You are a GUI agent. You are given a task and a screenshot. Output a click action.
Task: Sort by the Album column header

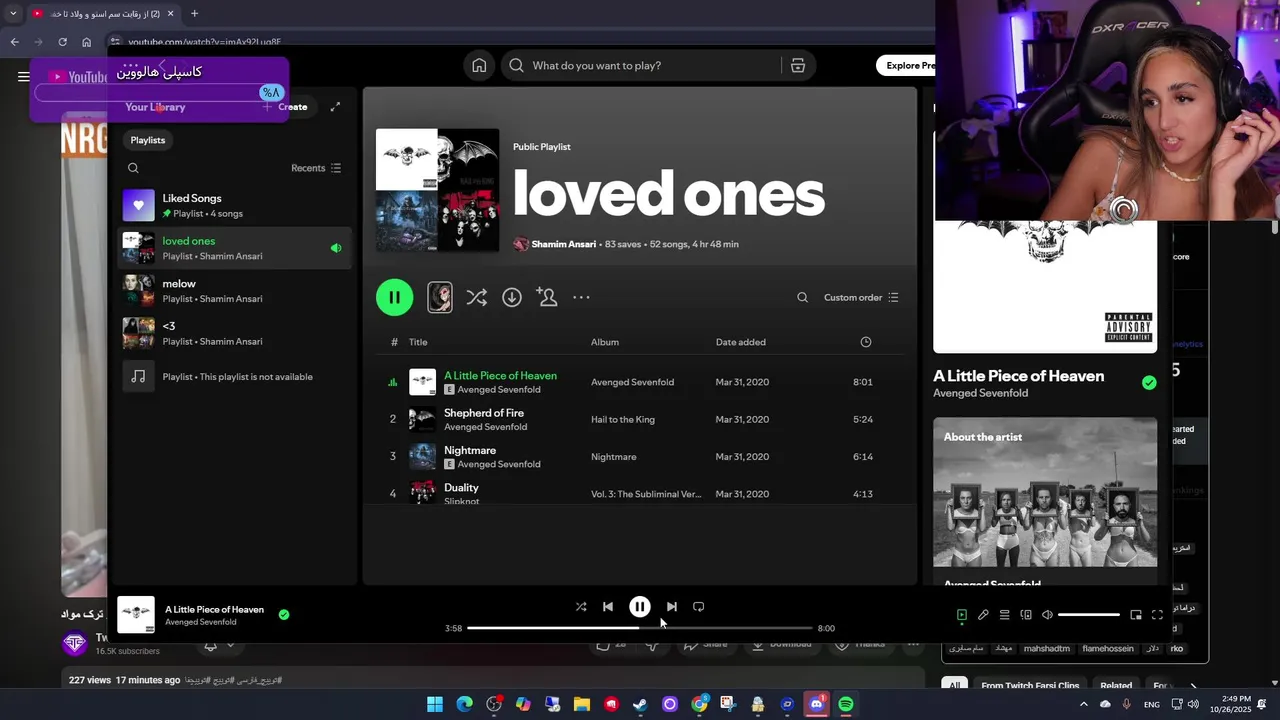(x=605, y=342)
